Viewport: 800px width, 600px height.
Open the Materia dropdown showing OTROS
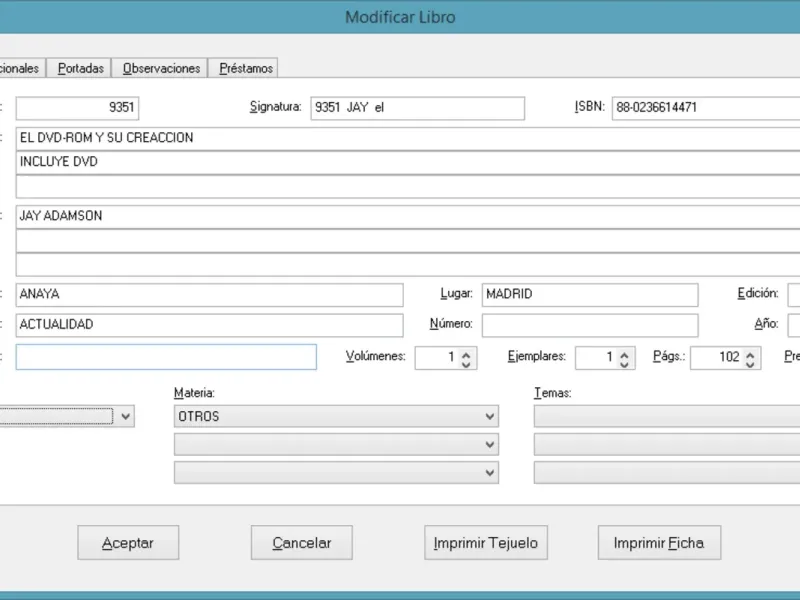pyautogui.click(x=489, y=416)
